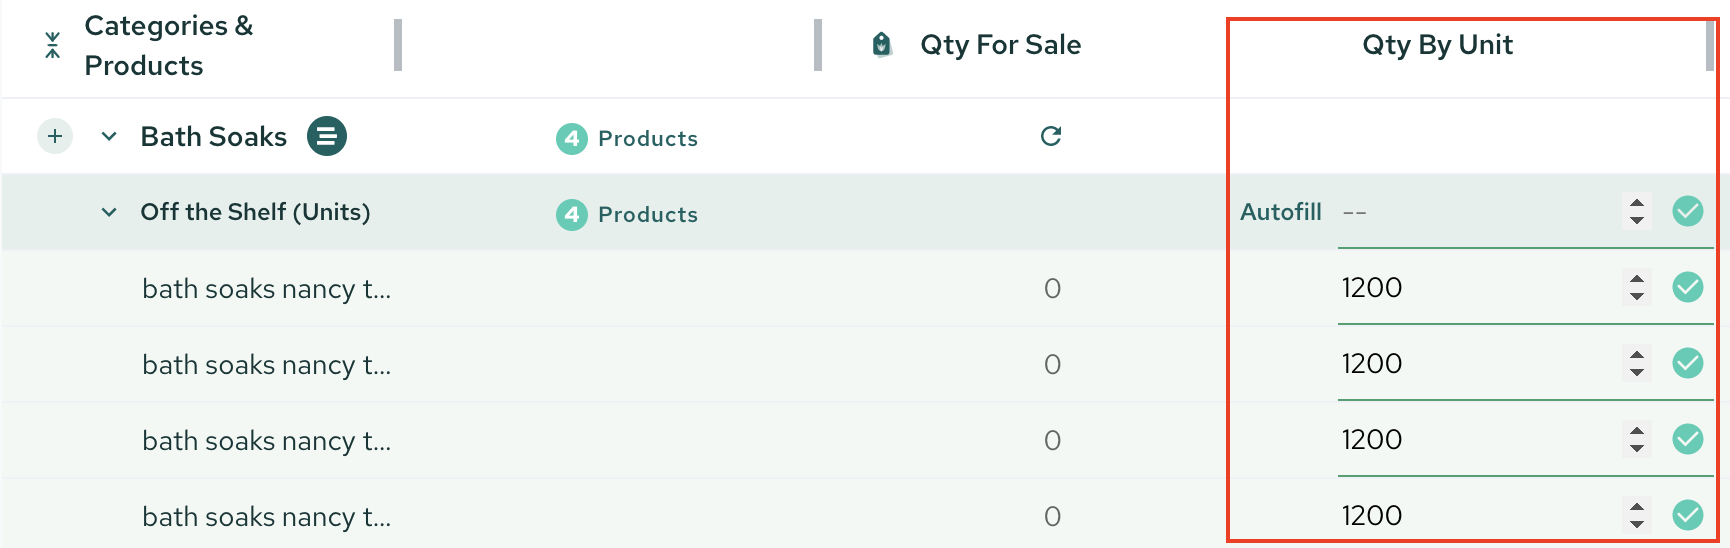The height and width of the screenshot is (548, 1730).
Task: Confirm the Autofill row green checkmark
Action: [1688, 211]
